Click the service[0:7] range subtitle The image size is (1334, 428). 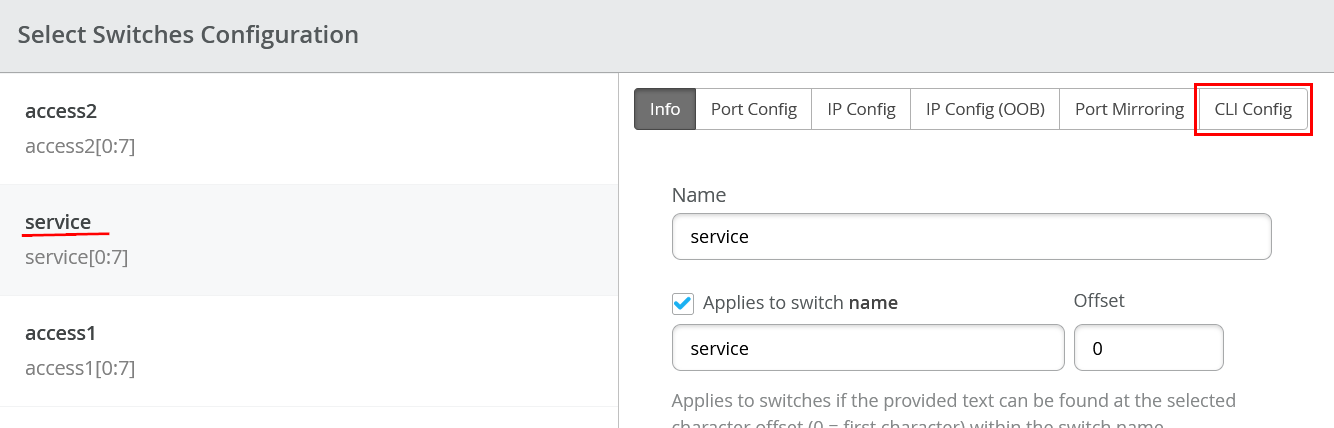pyautogui.click(x=76, y=257)
